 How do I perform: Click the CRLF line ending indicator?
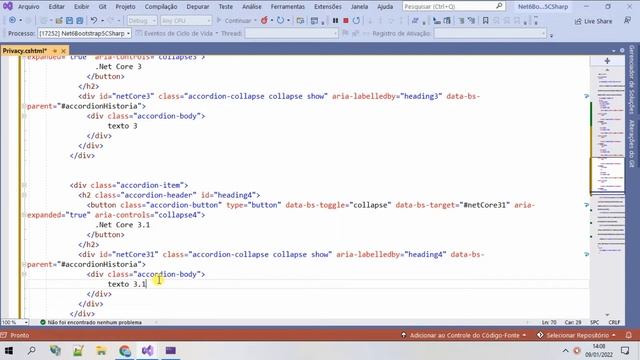614,322
